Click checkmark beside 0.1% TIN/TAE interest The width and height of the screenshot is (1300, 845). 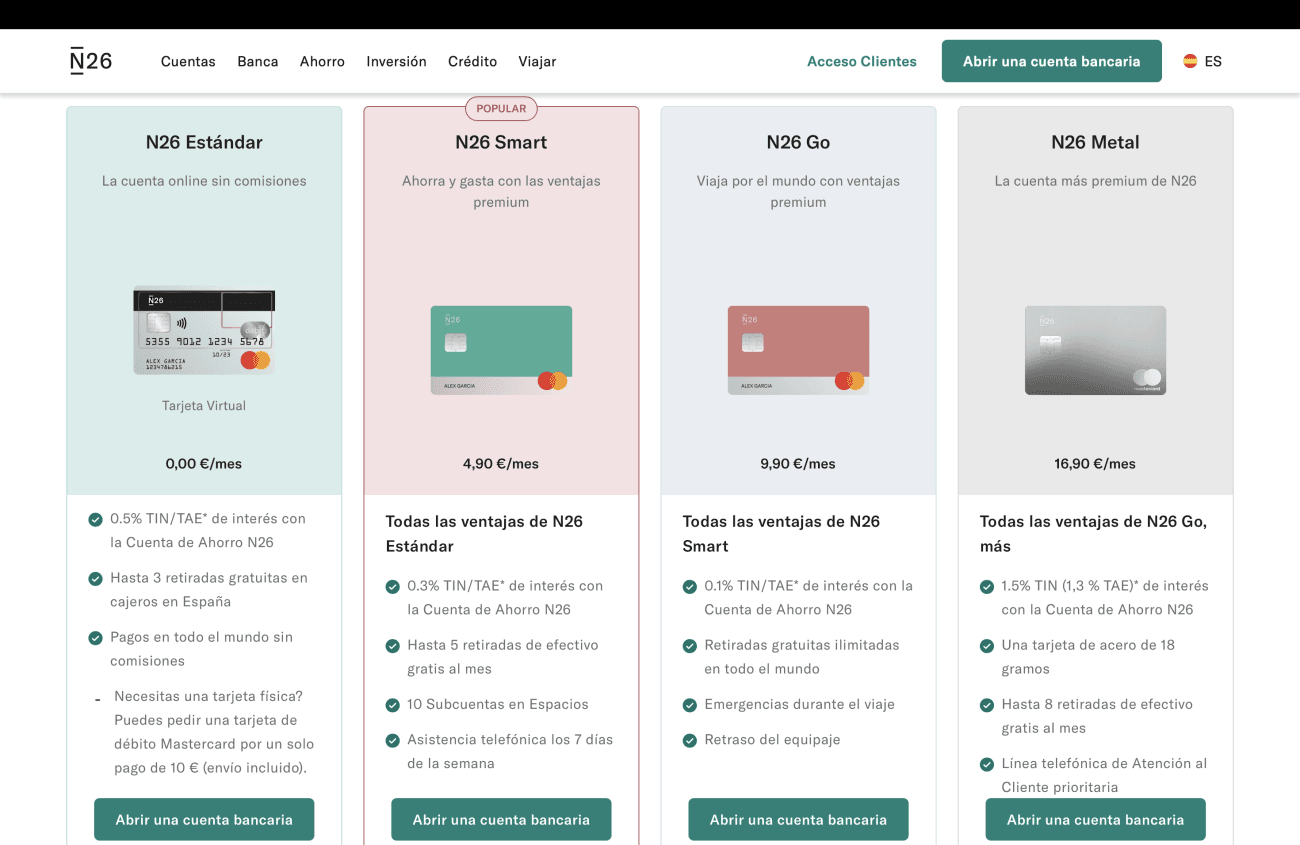click(x=689, y=586)
